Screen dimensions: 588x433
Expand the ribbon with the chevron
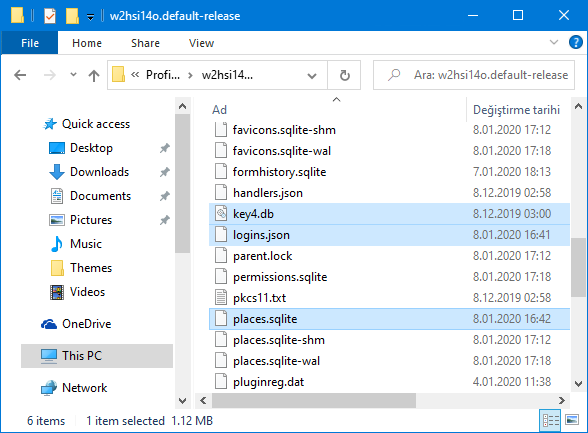click(x=554, y=42)
